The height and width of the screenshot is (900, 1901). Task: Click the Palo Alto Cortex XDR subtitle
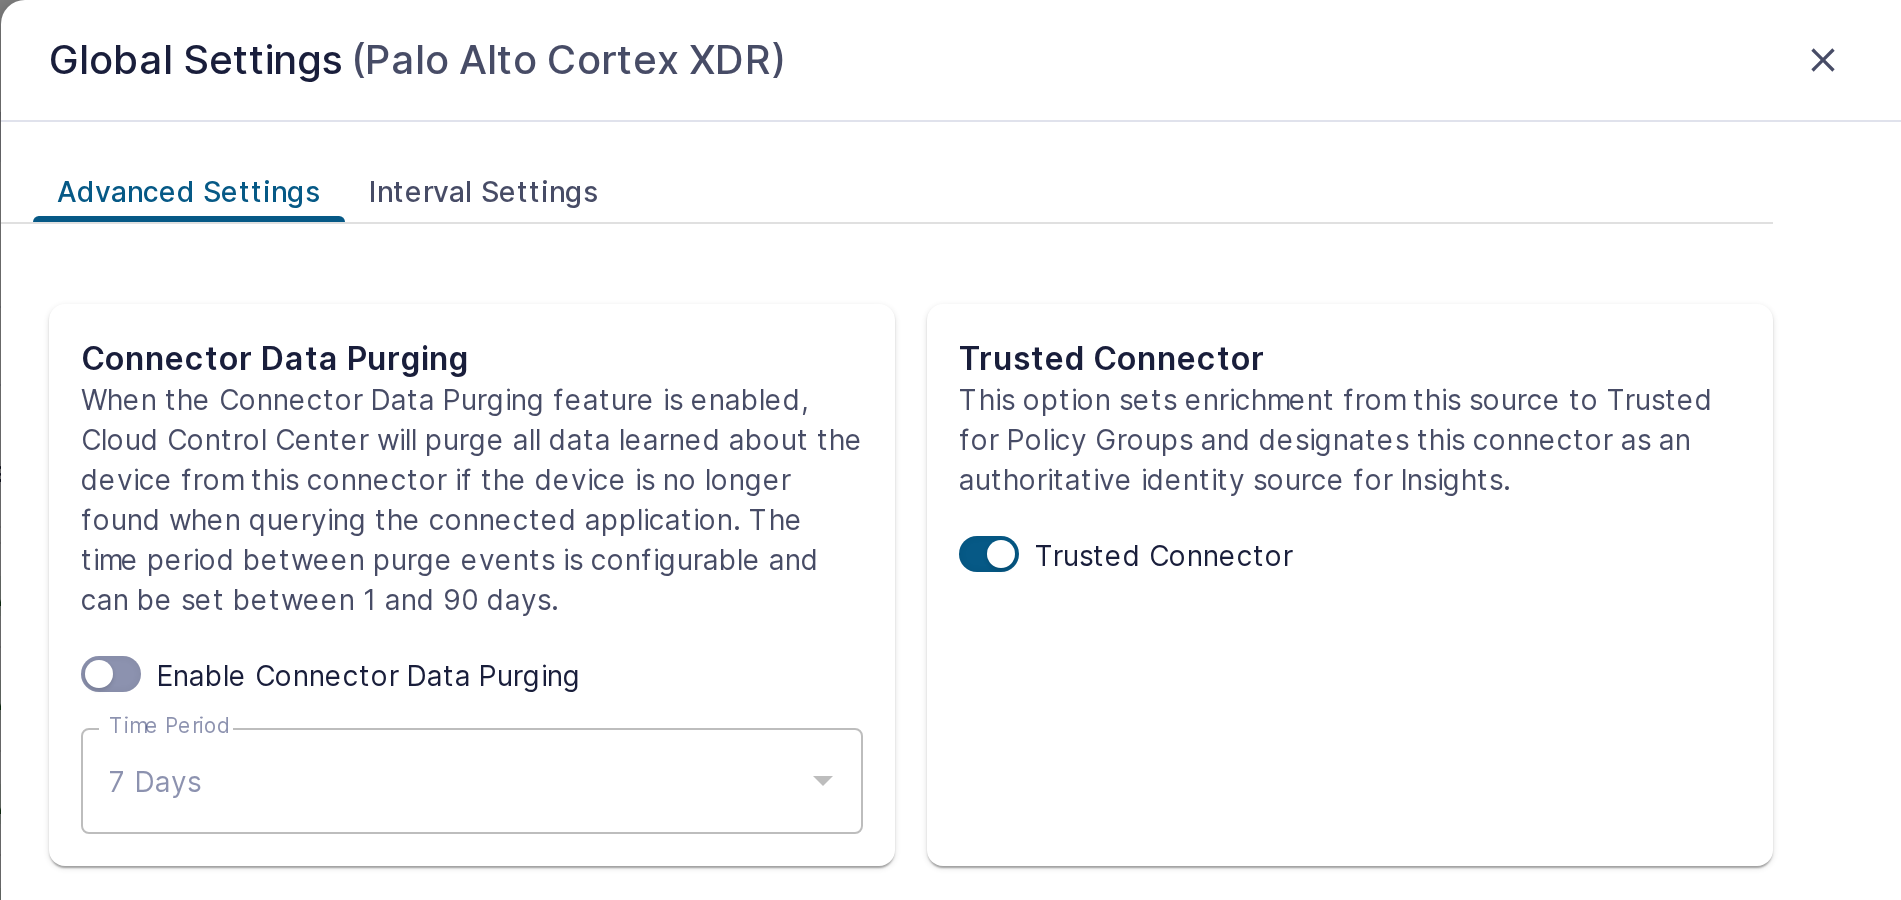coord(568,60)
